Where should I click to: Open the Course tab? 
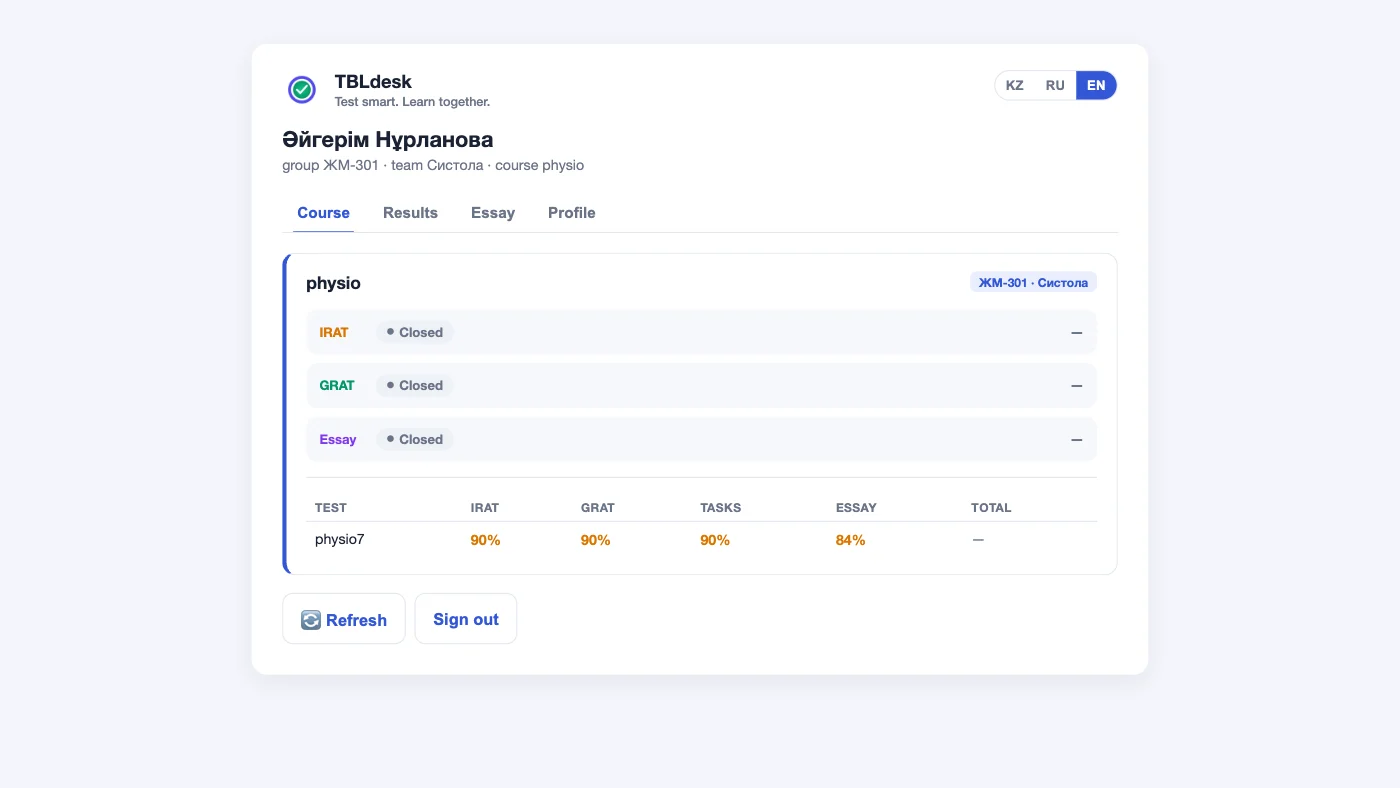coord(323,213)
